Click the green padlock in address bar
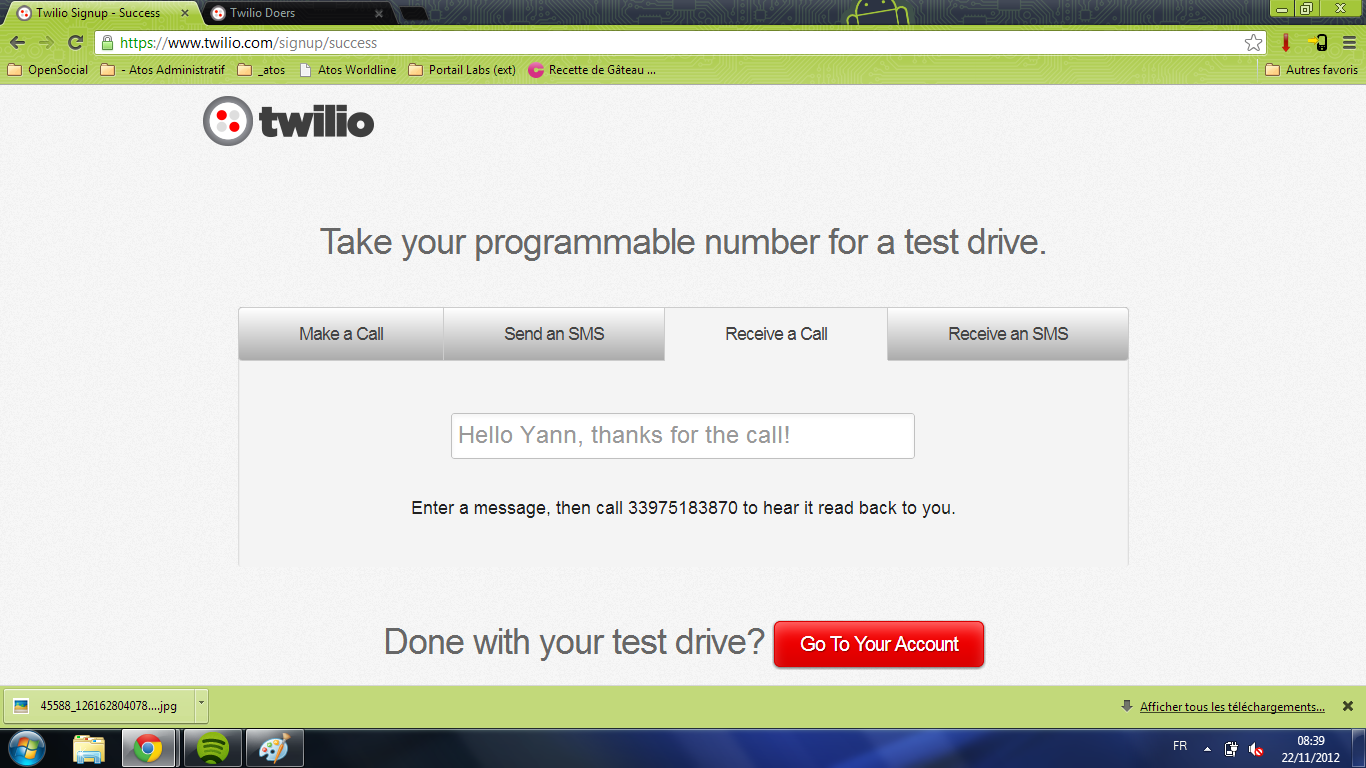The image size is (1366, 768). click(x=107, y=43)
